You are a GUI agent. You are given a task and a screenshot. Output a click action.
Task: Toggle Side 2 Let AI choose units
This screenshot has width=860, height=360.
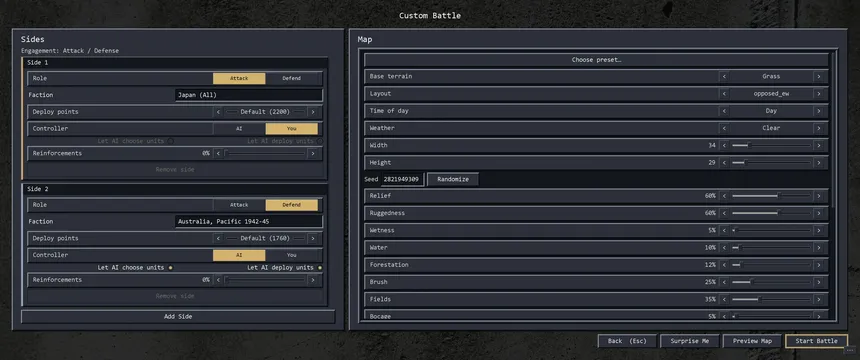[171, 268]
